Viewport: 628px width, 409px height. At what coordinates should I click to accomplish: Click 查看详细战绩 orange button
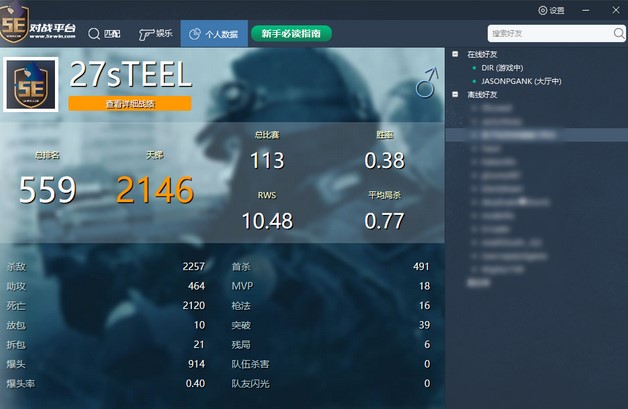129,103
